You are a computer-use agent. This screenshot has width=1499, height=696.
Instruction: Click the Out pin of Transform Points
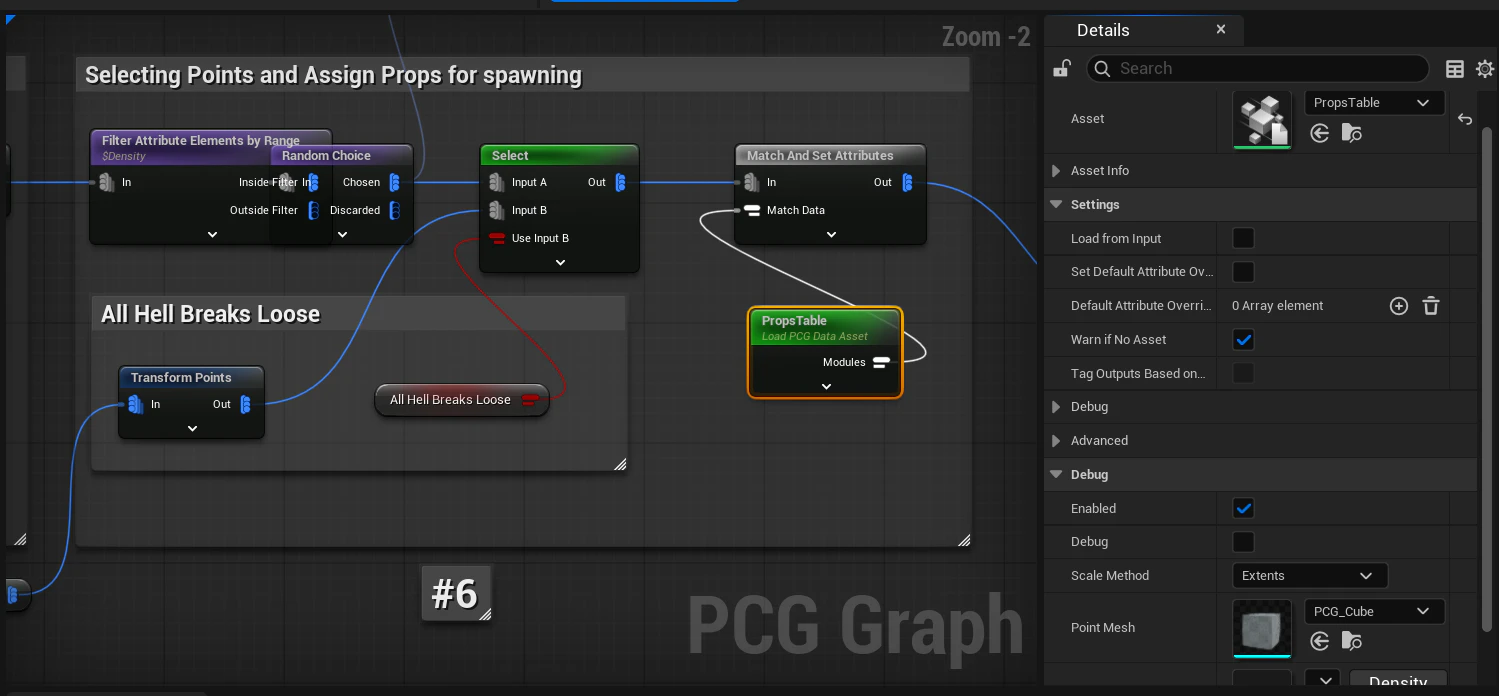tap(245, 404)
